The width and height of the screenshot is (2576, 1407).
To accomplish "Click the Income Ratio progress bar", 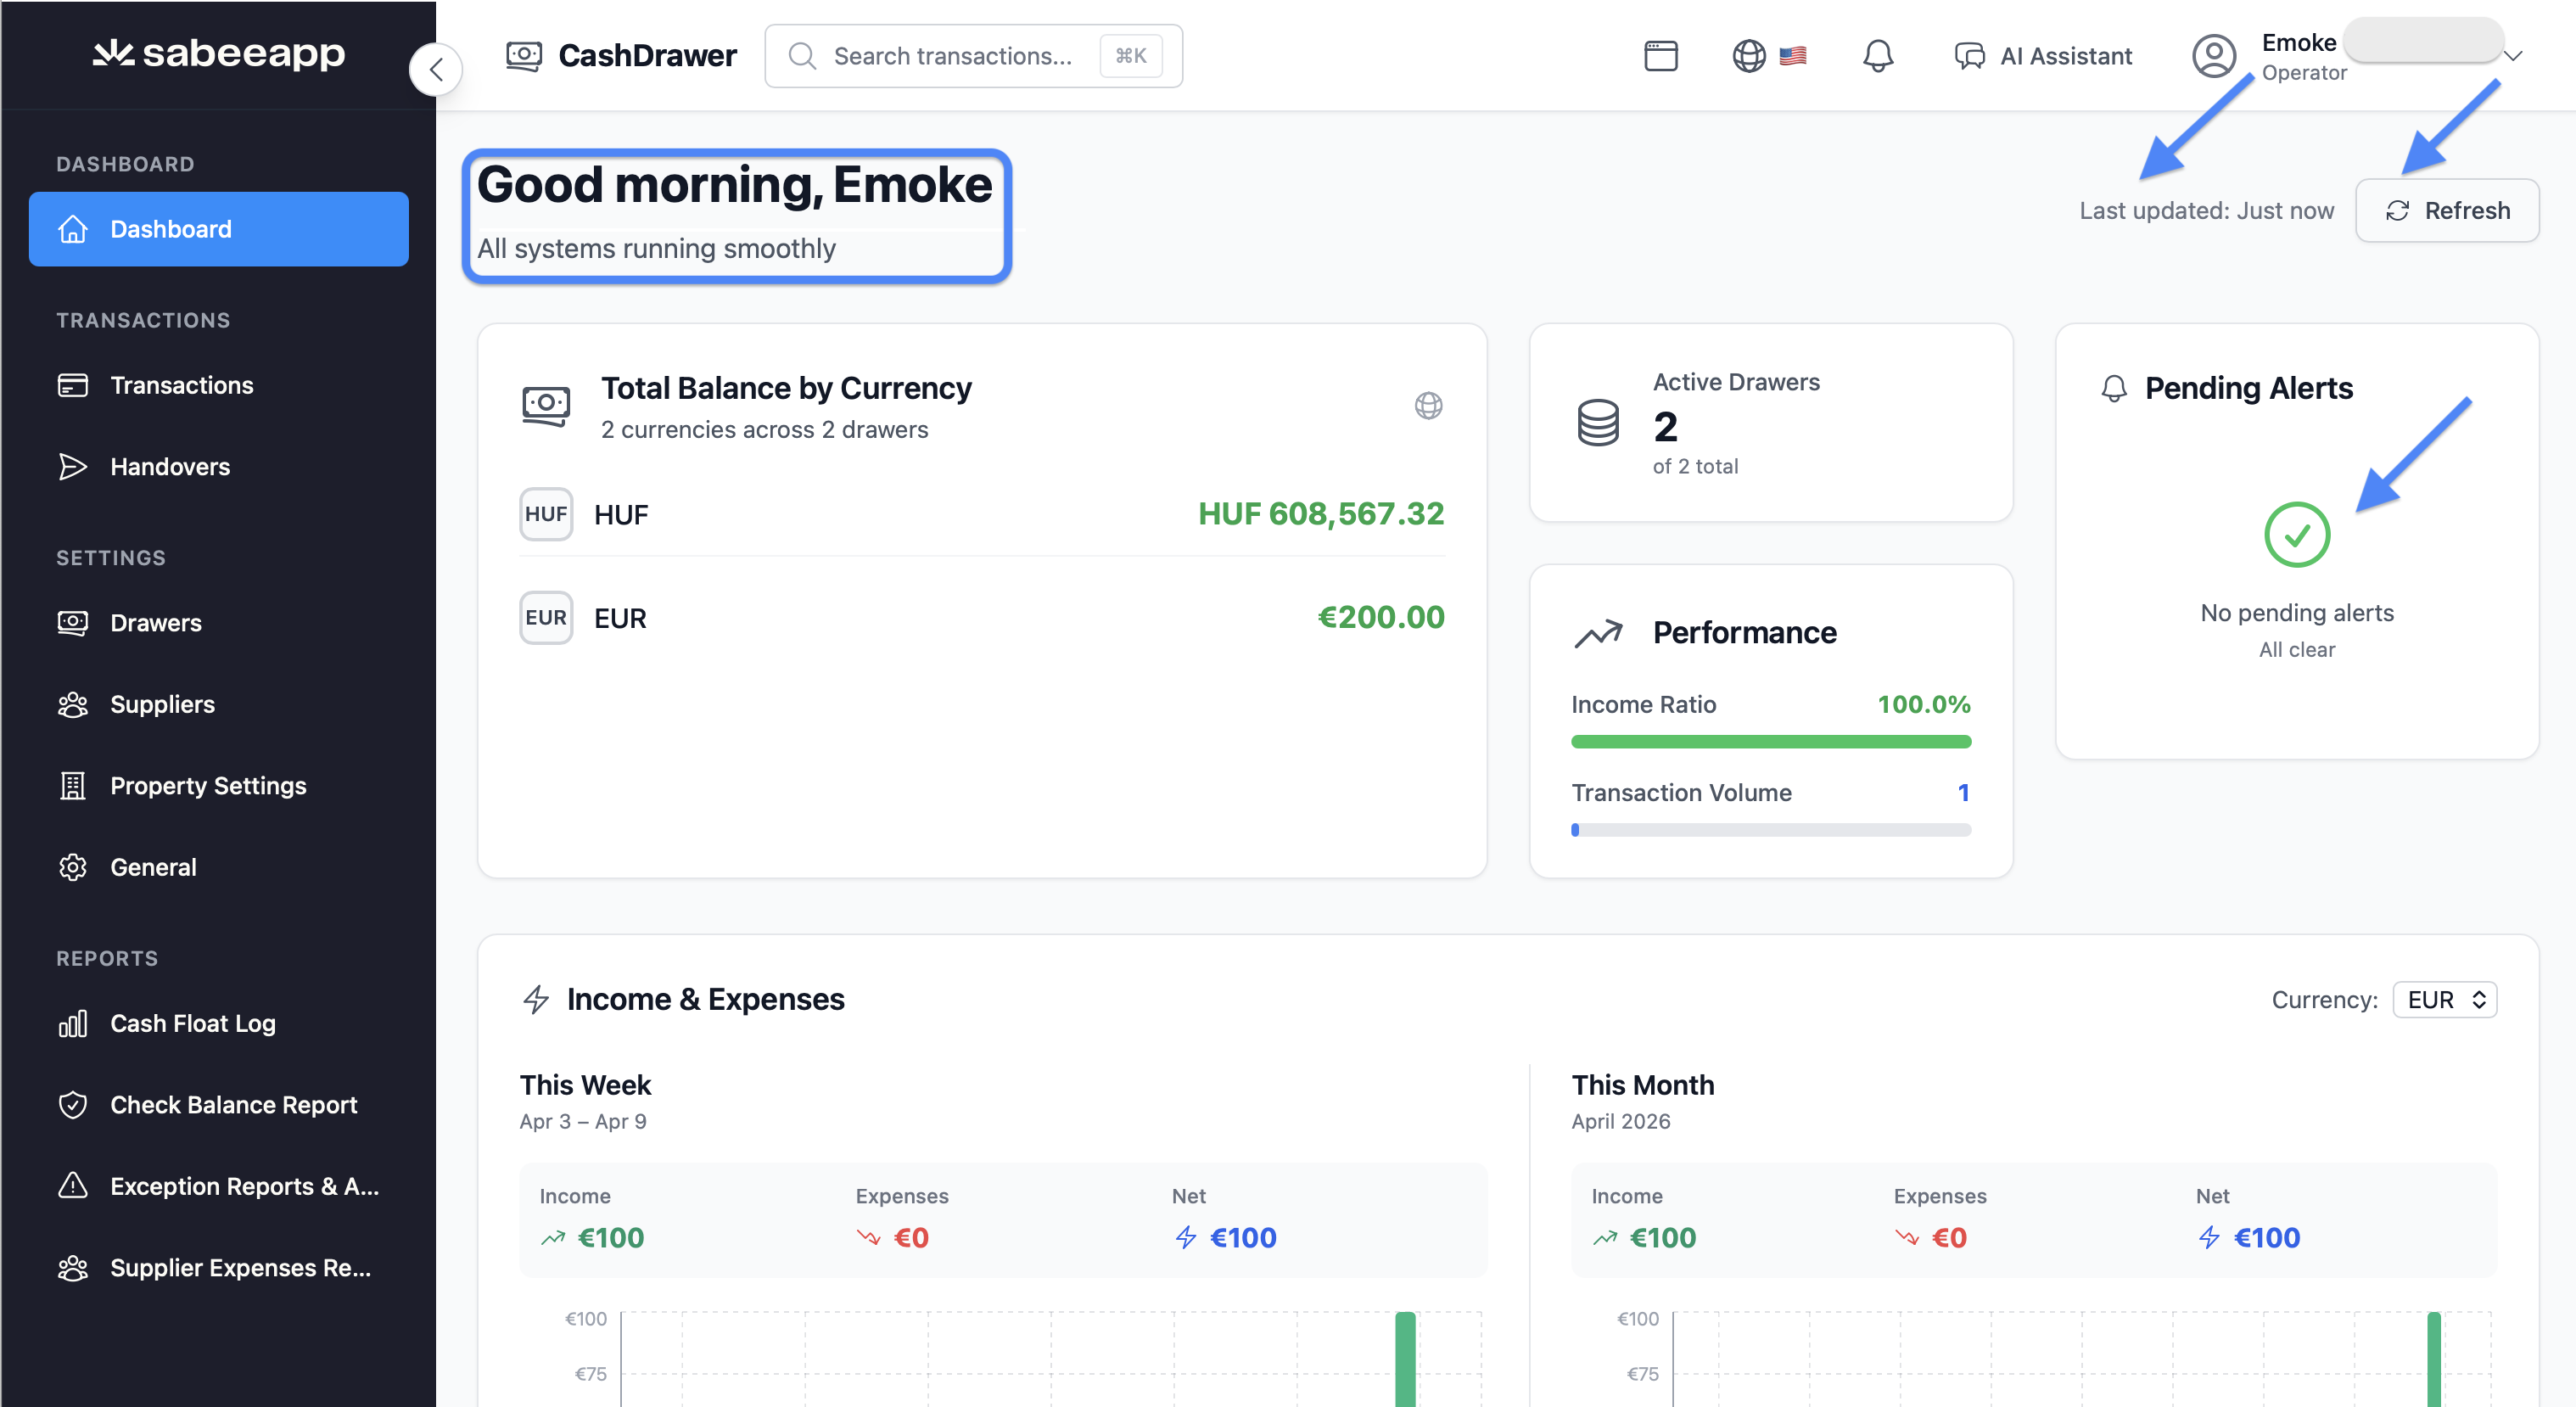I will (1770, 742).
